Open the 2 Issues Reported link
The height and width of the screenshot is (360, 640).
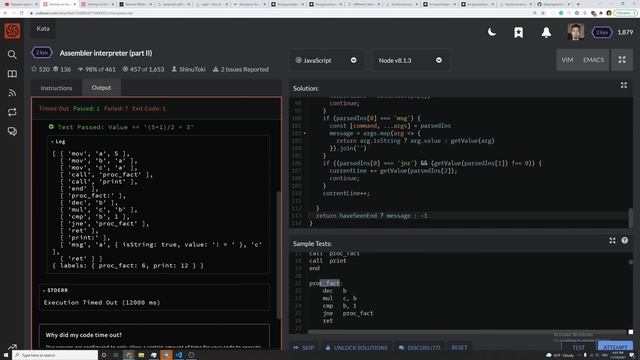pos(241,69)
